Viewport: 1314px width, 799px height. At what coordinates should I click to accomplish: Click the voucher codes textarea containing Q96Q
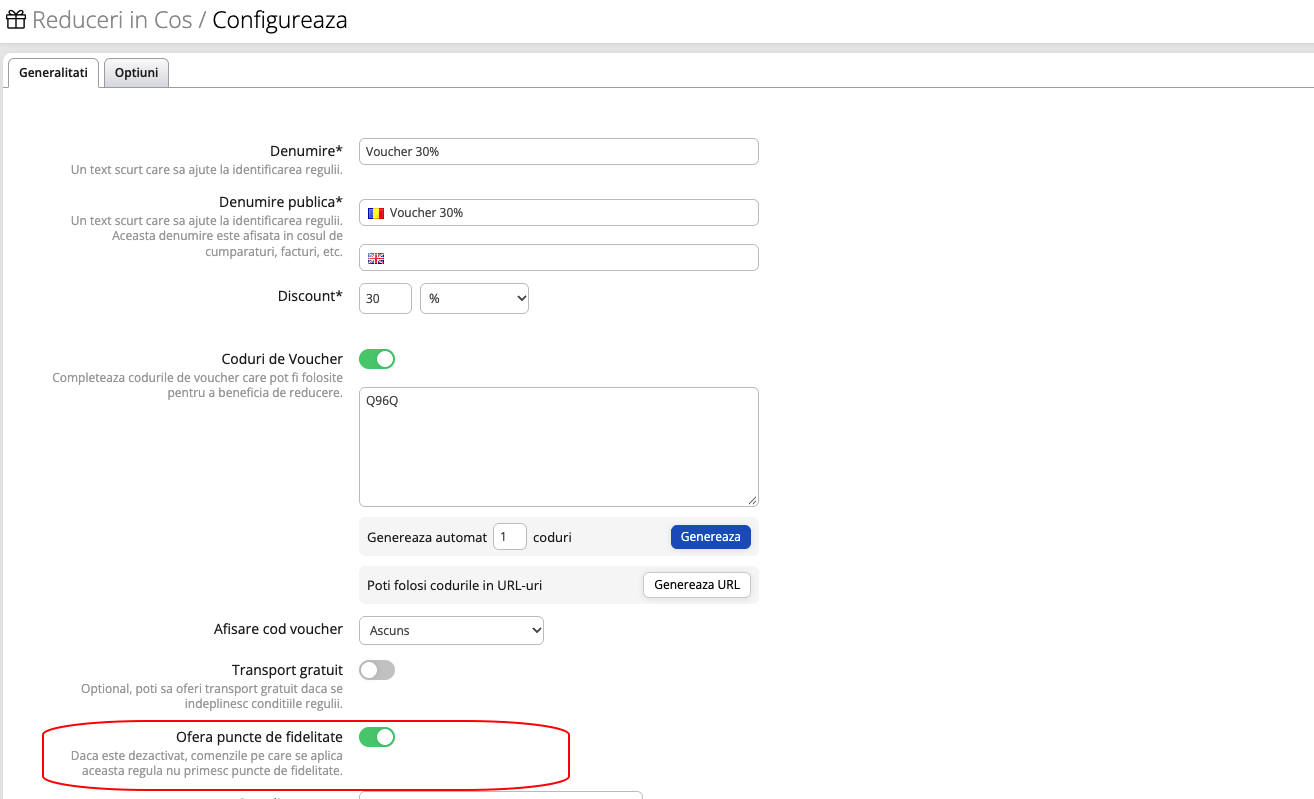[x=559, y=447]
